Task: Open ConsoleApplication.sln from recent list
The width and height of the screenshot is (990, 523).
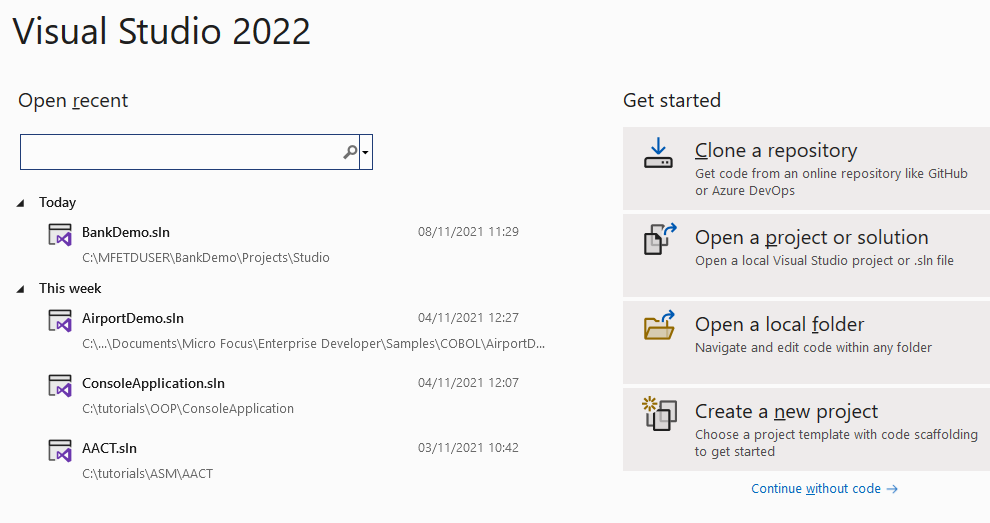Action: (153, 383)
